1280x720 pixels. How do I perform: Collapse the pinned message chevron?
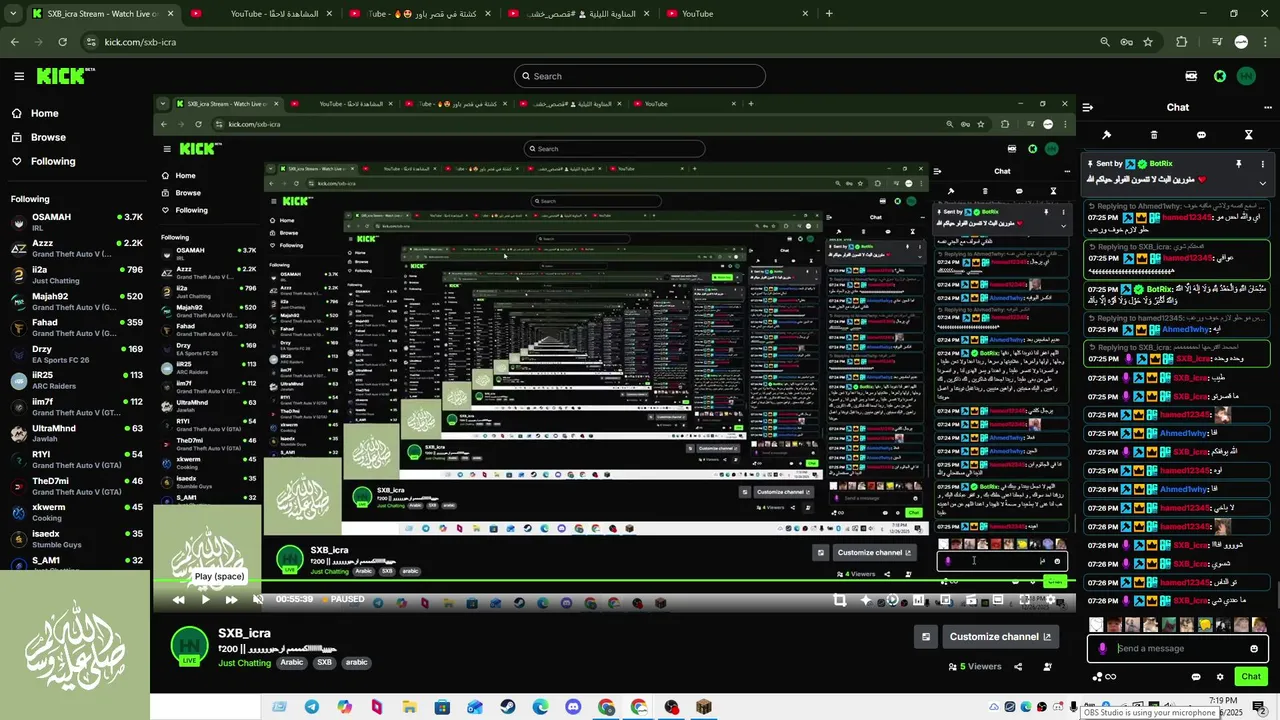pyautogui.click(x=1262, y=183)
